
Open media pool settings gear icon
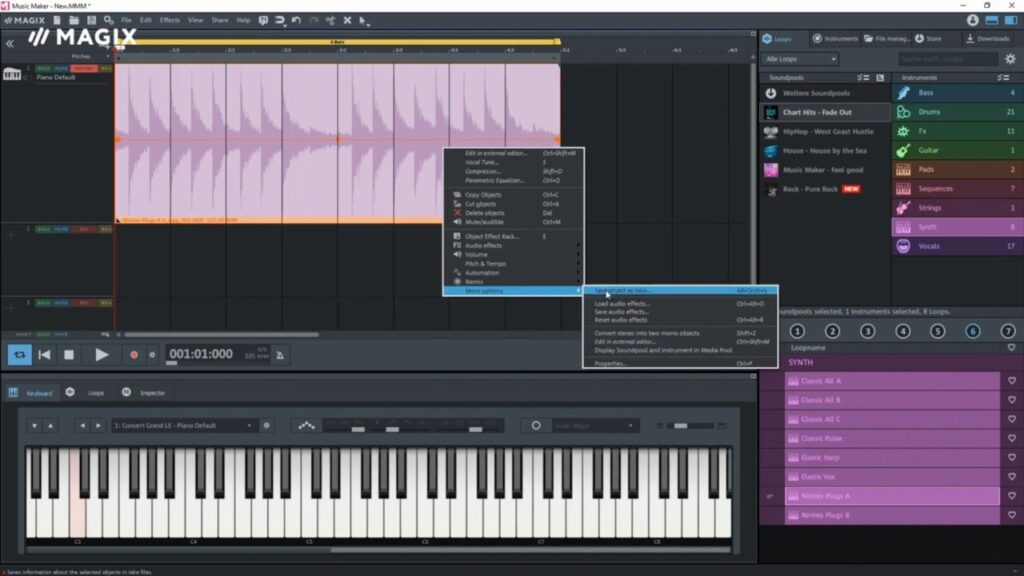1010,59
